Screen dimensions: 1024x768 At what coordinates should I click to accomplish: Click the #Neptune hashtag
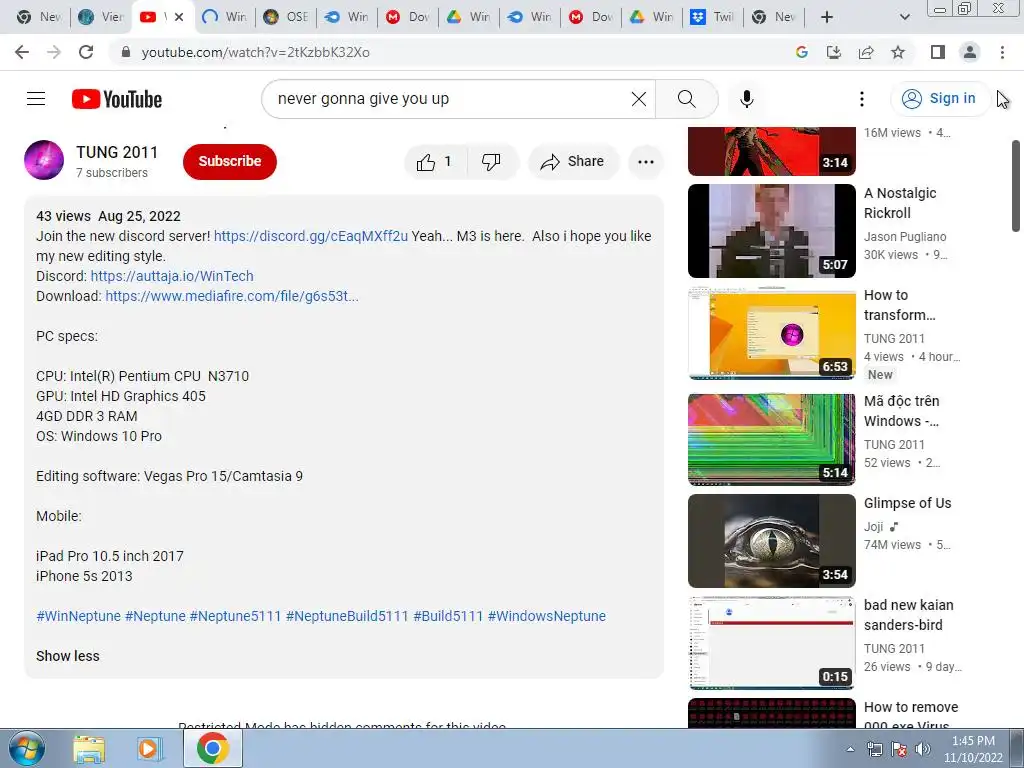click(155, 616)
